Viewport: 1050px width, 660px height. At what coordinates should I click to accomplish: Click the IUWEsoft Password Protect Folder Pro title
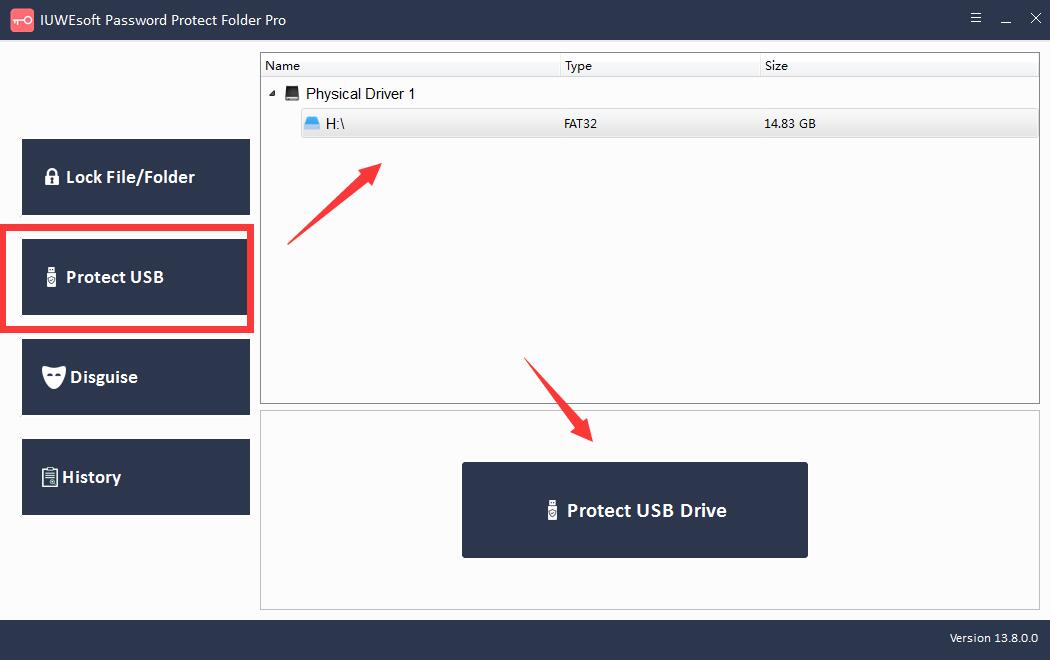(163, 20)
